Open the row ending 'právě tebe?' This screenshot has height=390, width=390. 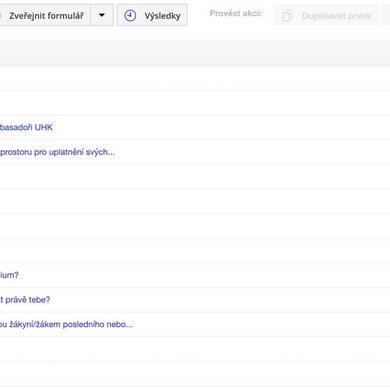point(195,300)
